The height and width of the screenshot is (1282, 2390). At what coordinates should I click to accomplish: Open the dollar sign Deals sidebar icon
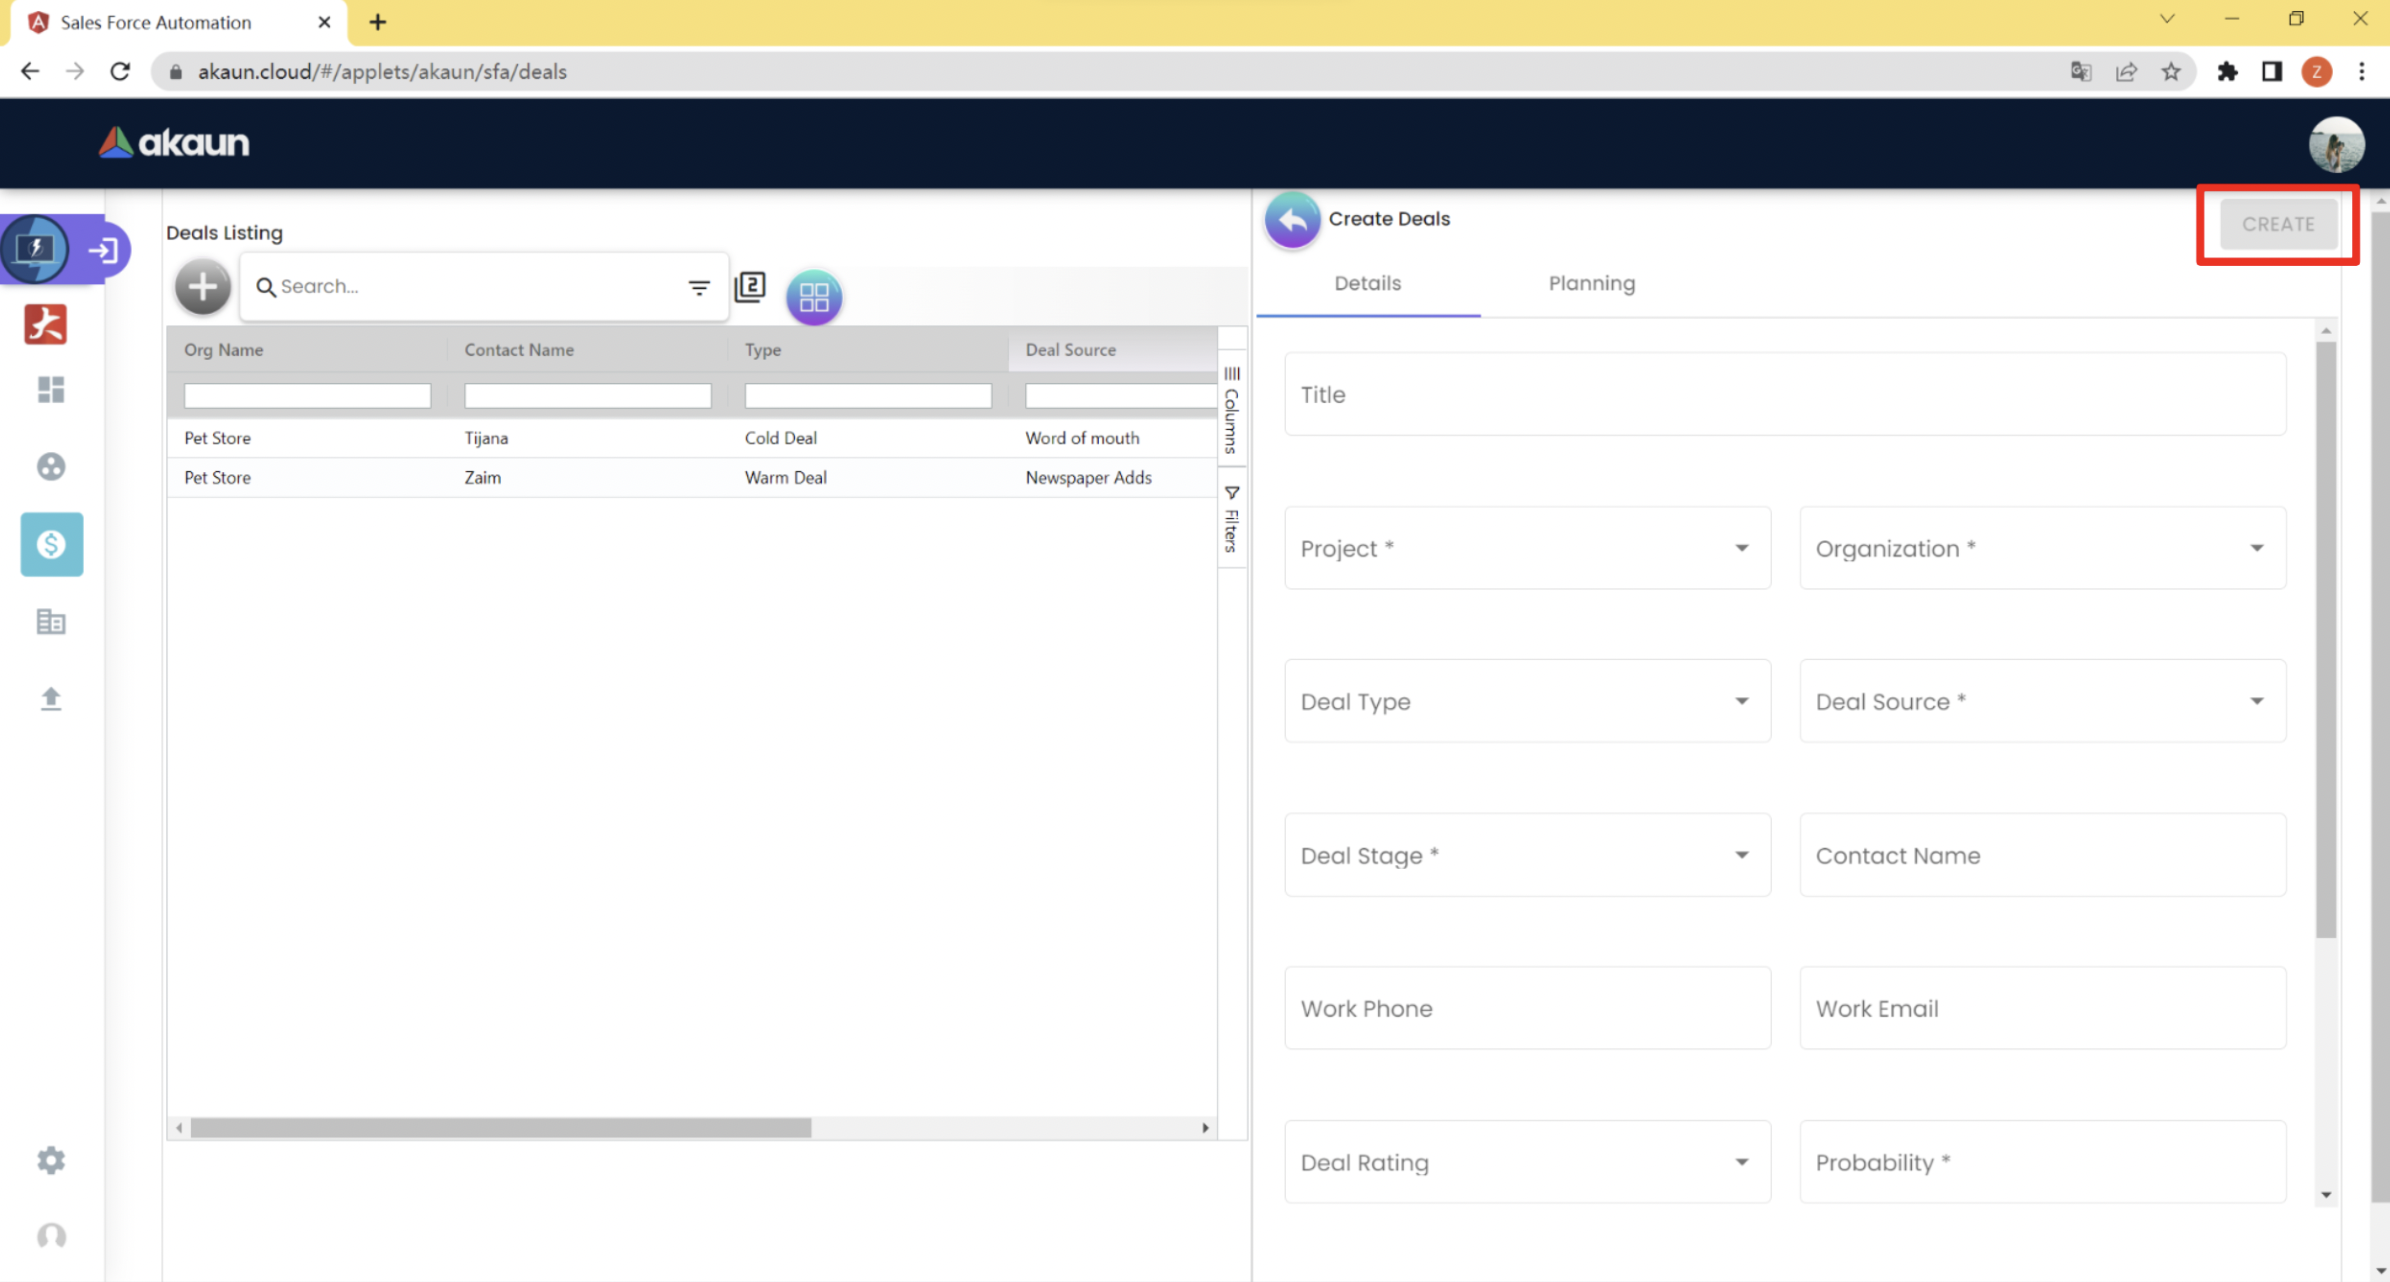[51, 544]
